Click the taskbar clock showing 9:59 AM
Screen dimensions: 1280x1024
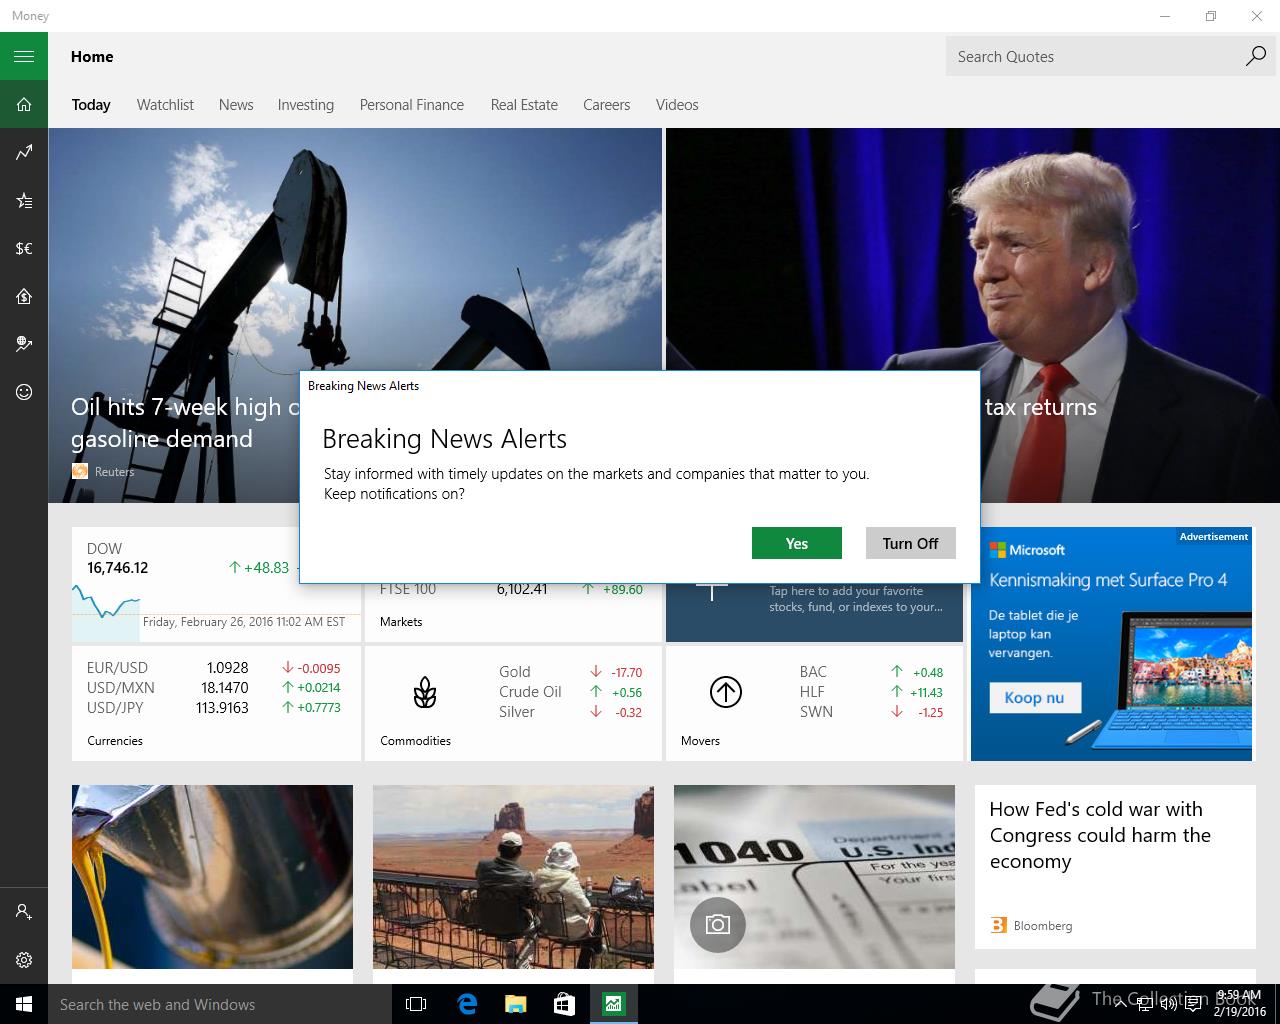tap(1238, 1004)
